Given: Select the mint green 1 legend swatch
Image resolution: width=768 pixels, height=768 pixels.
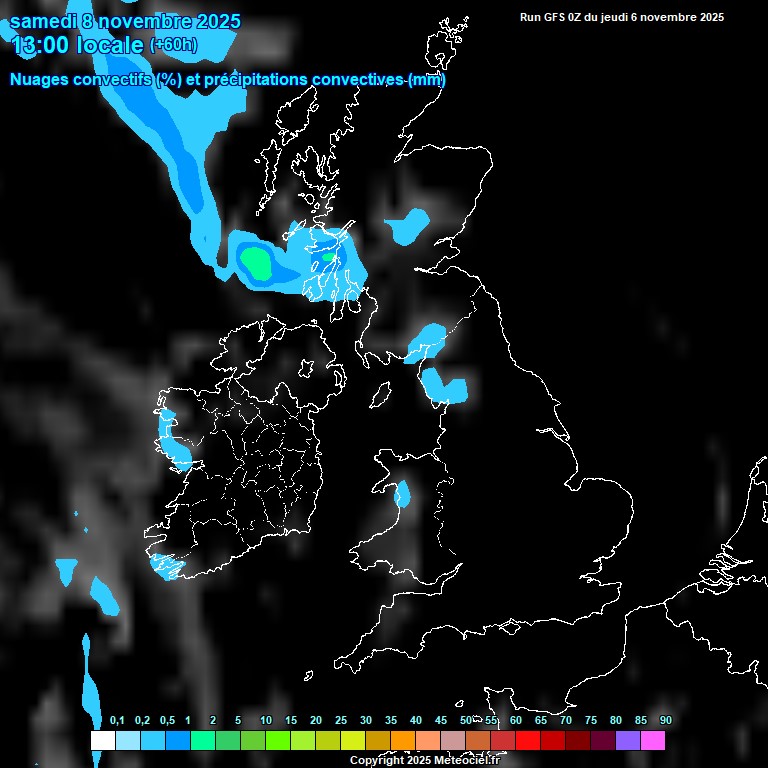Looking at the screenshot, I should [203, 741].
